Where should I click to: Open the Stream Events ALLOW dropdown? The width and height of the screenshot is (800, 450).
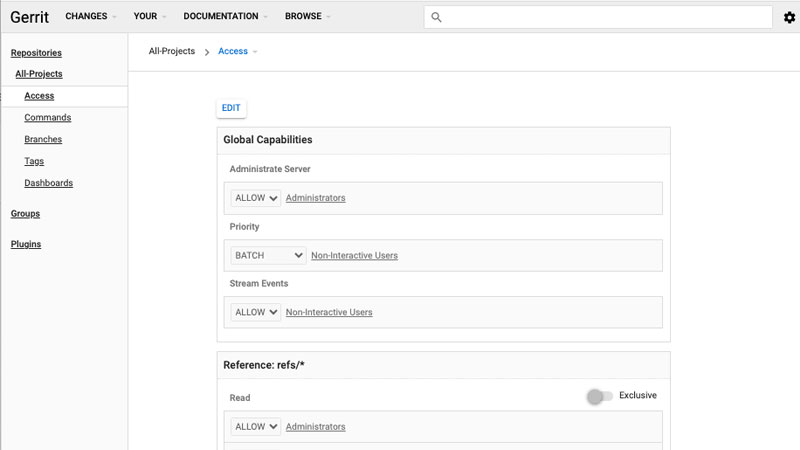click(x=256, y=312)
